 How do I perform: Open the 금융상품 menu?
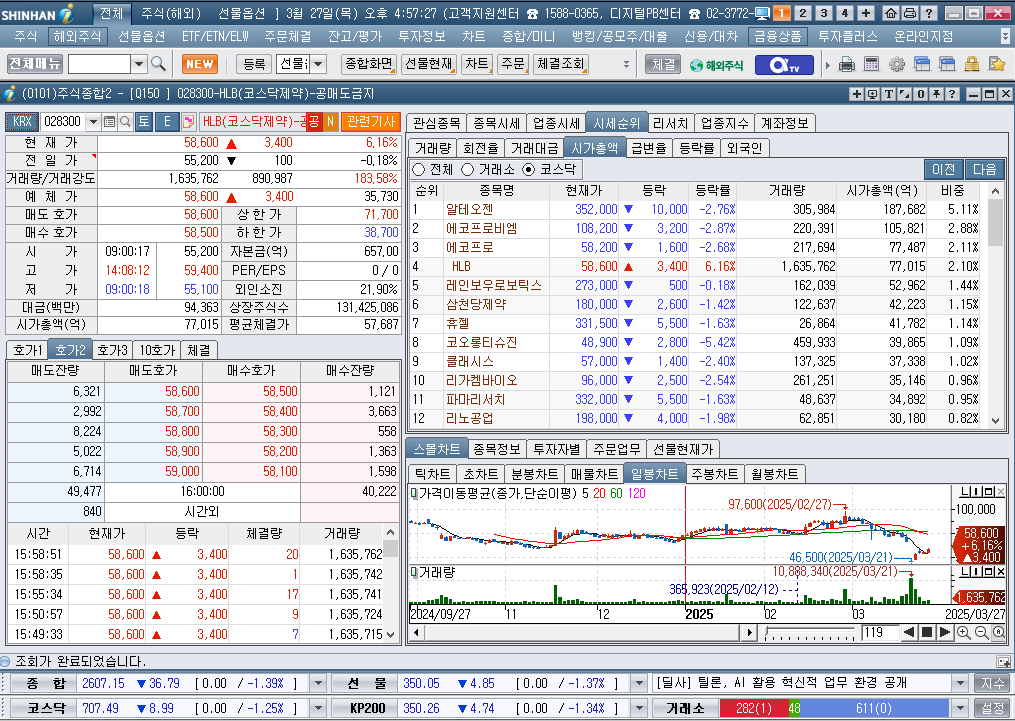[777, 36]
